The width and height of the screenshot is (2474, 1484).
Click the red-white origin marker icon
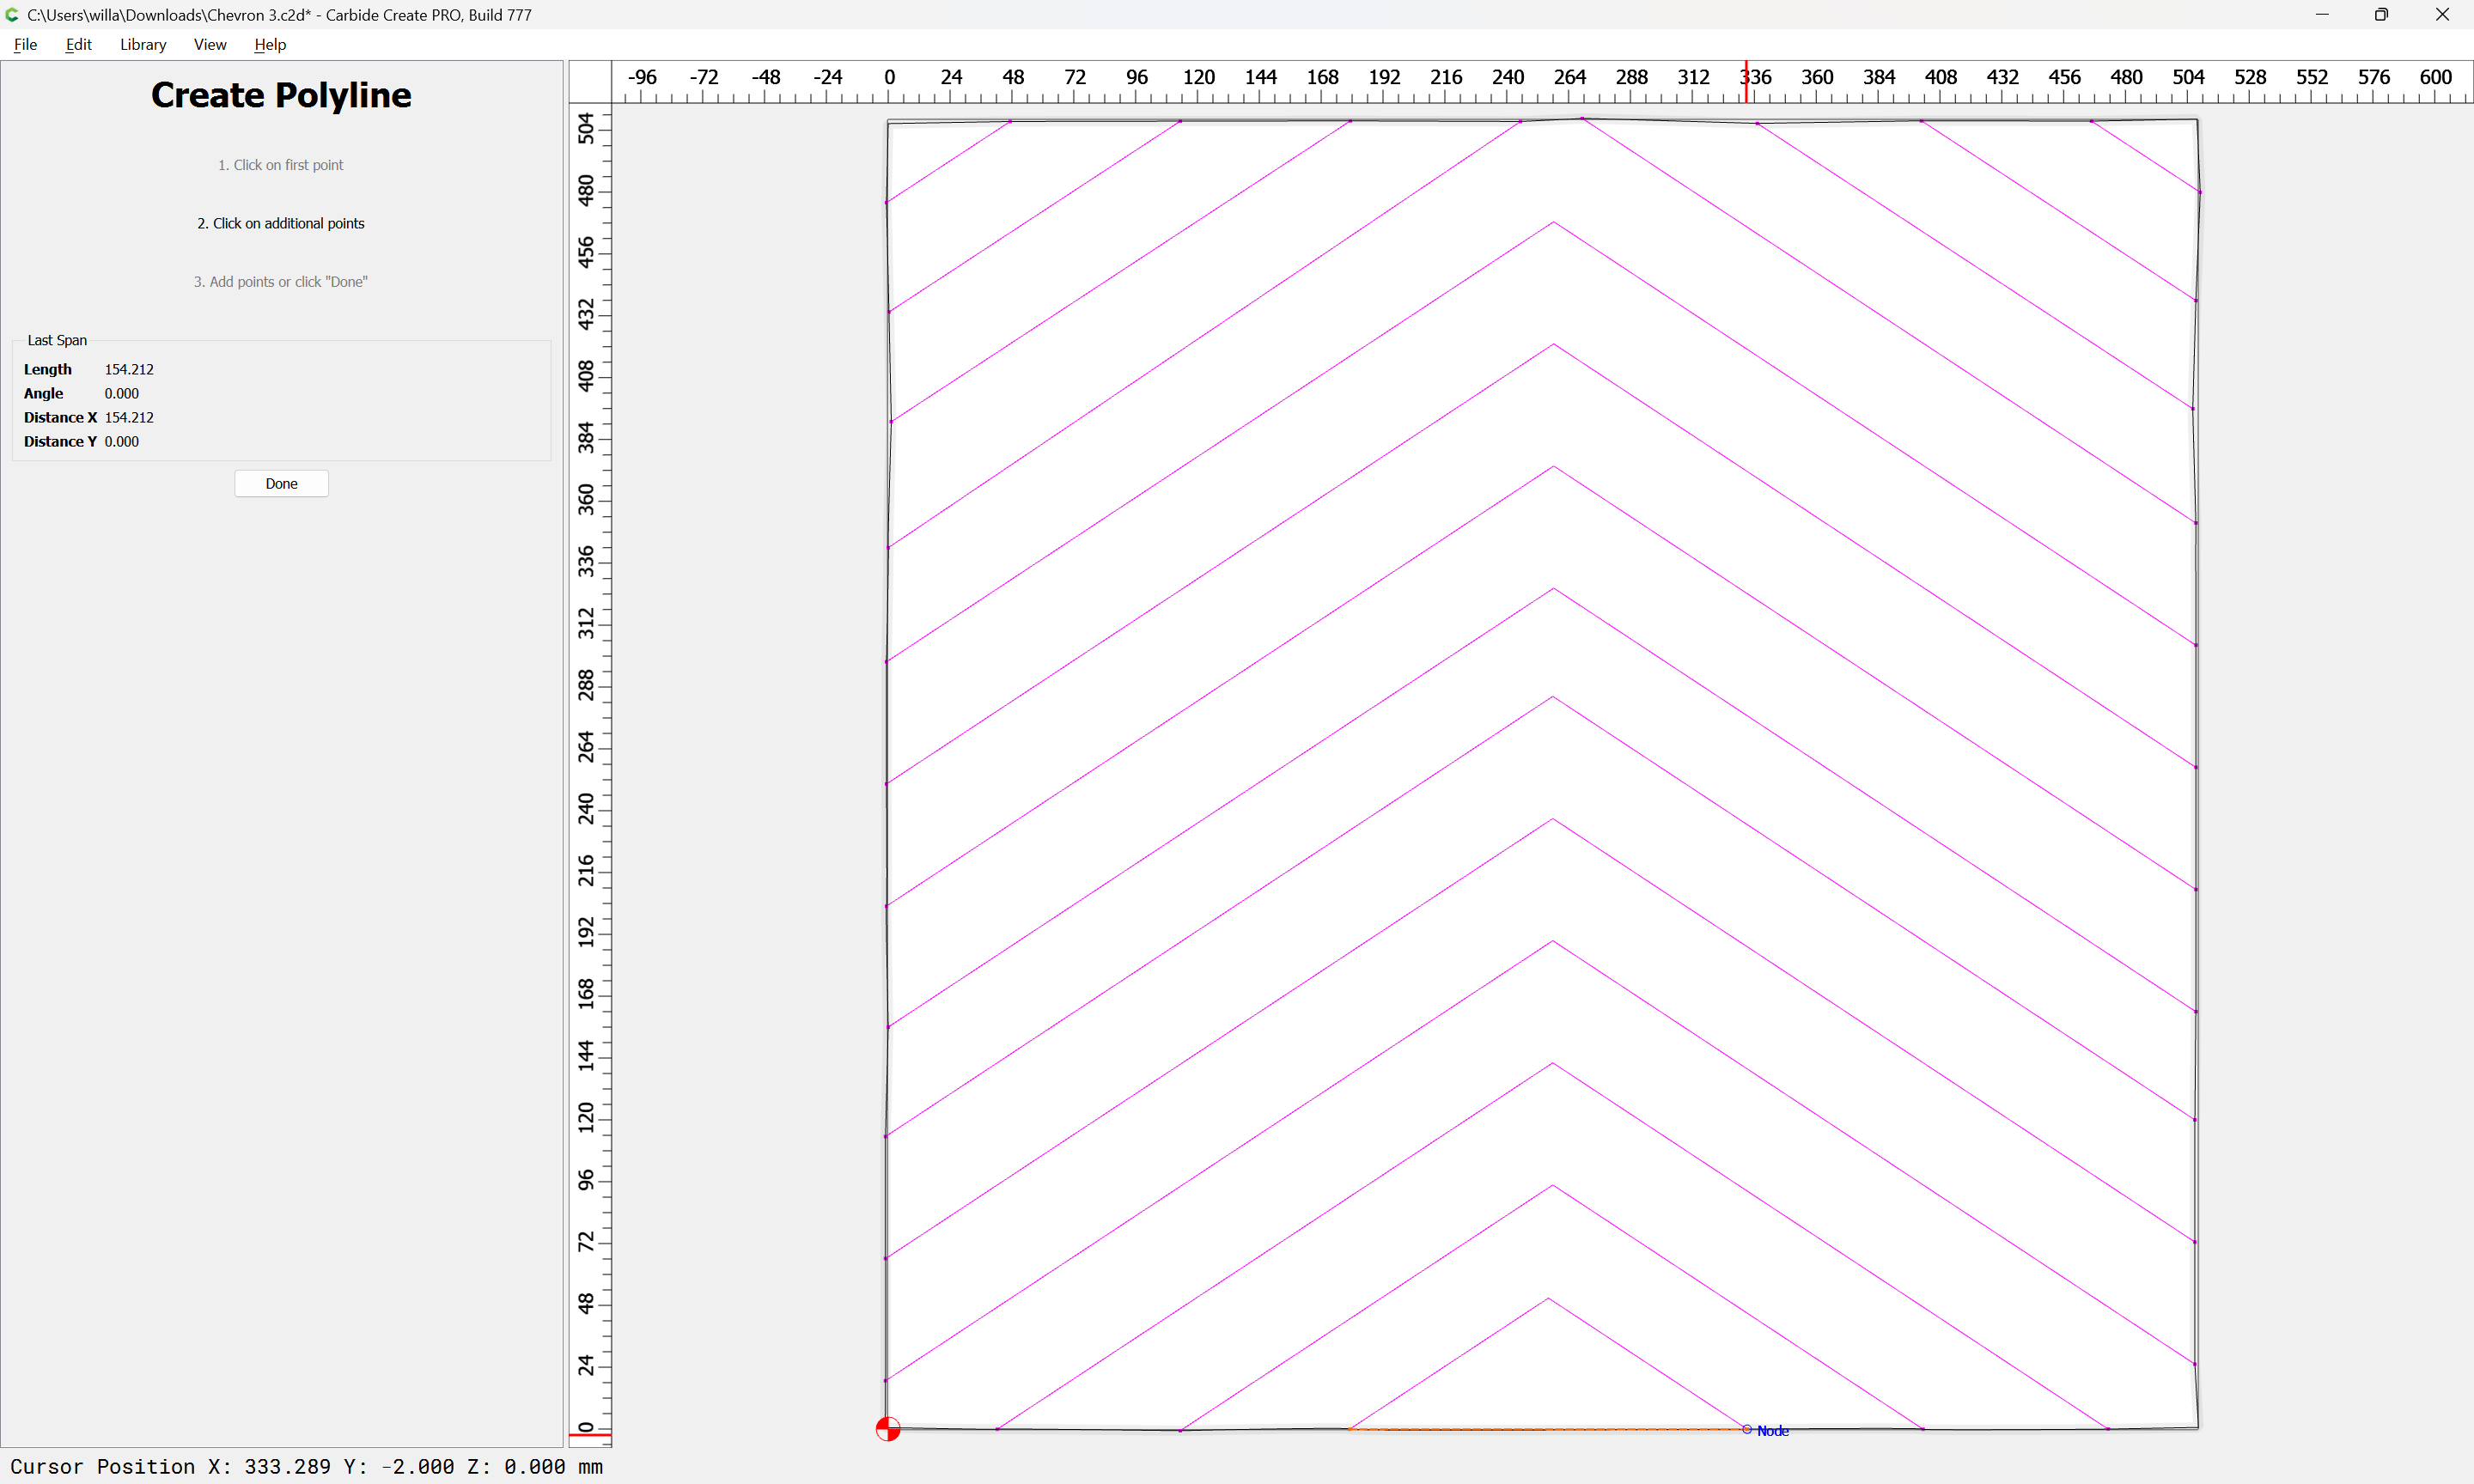coord(888,1429)
